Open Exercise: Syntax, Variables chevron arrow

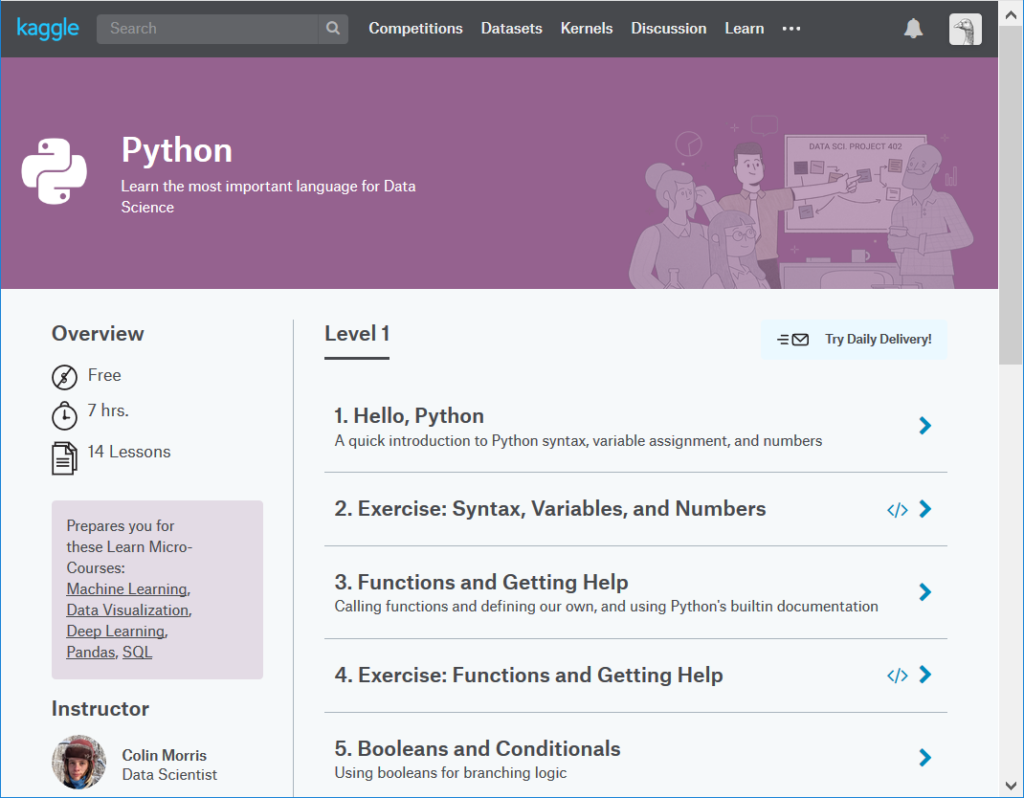click(x=925, y=509)
